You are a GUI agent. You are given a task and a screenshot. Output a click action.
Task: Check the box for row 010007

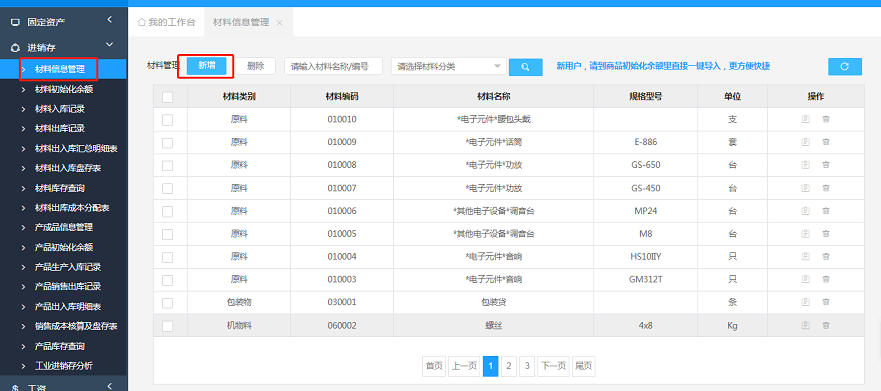[x=167, y=188]
